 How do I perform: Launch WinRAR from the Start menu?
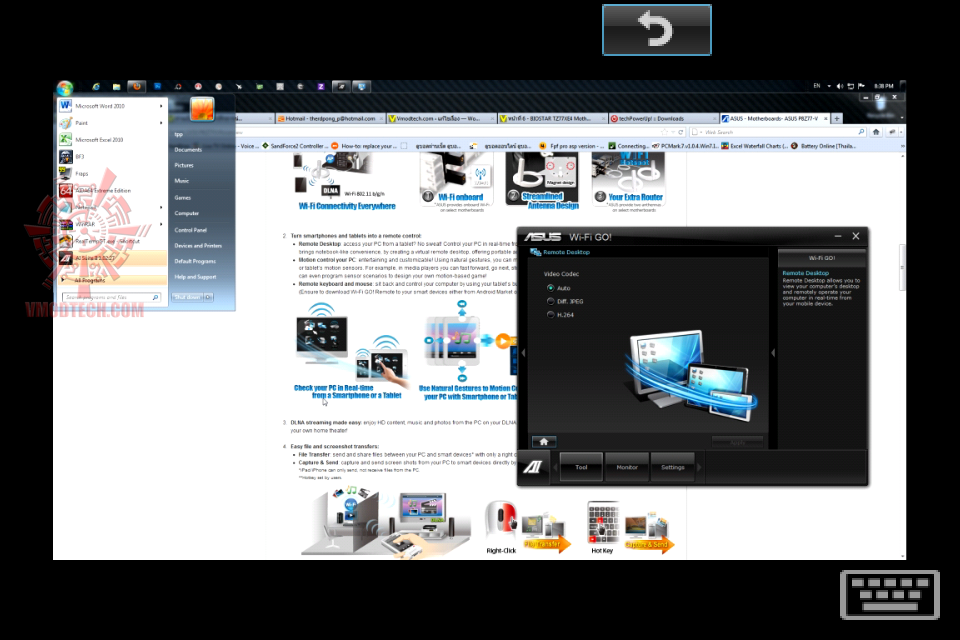(111, 224)
